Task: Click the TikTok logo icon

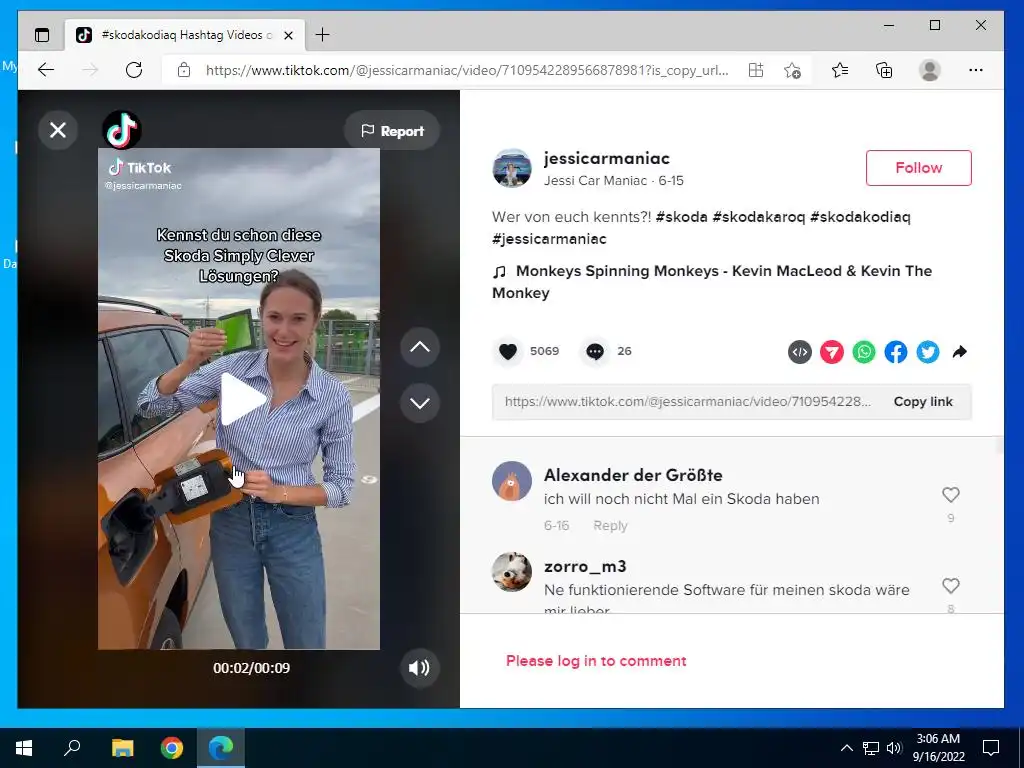Action: pos(122,130)
